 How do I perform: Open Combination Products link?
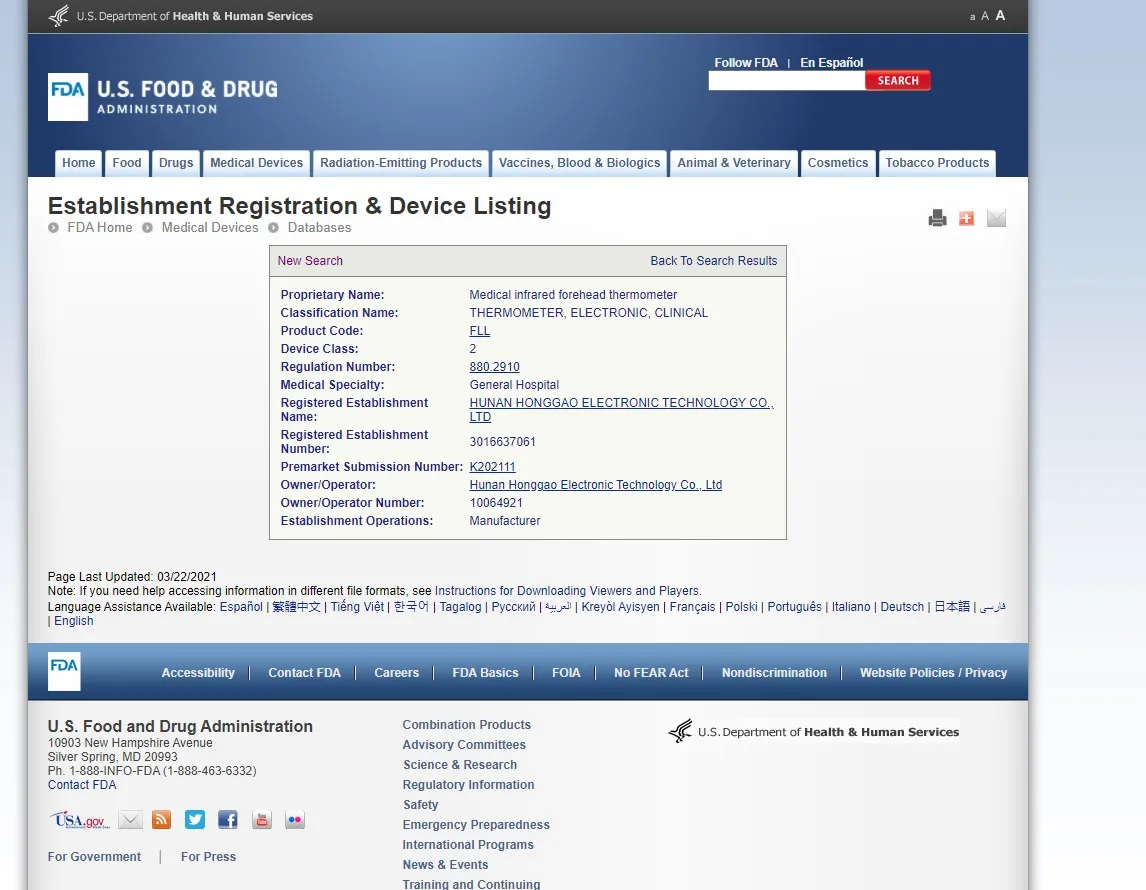tap(466, 725)
